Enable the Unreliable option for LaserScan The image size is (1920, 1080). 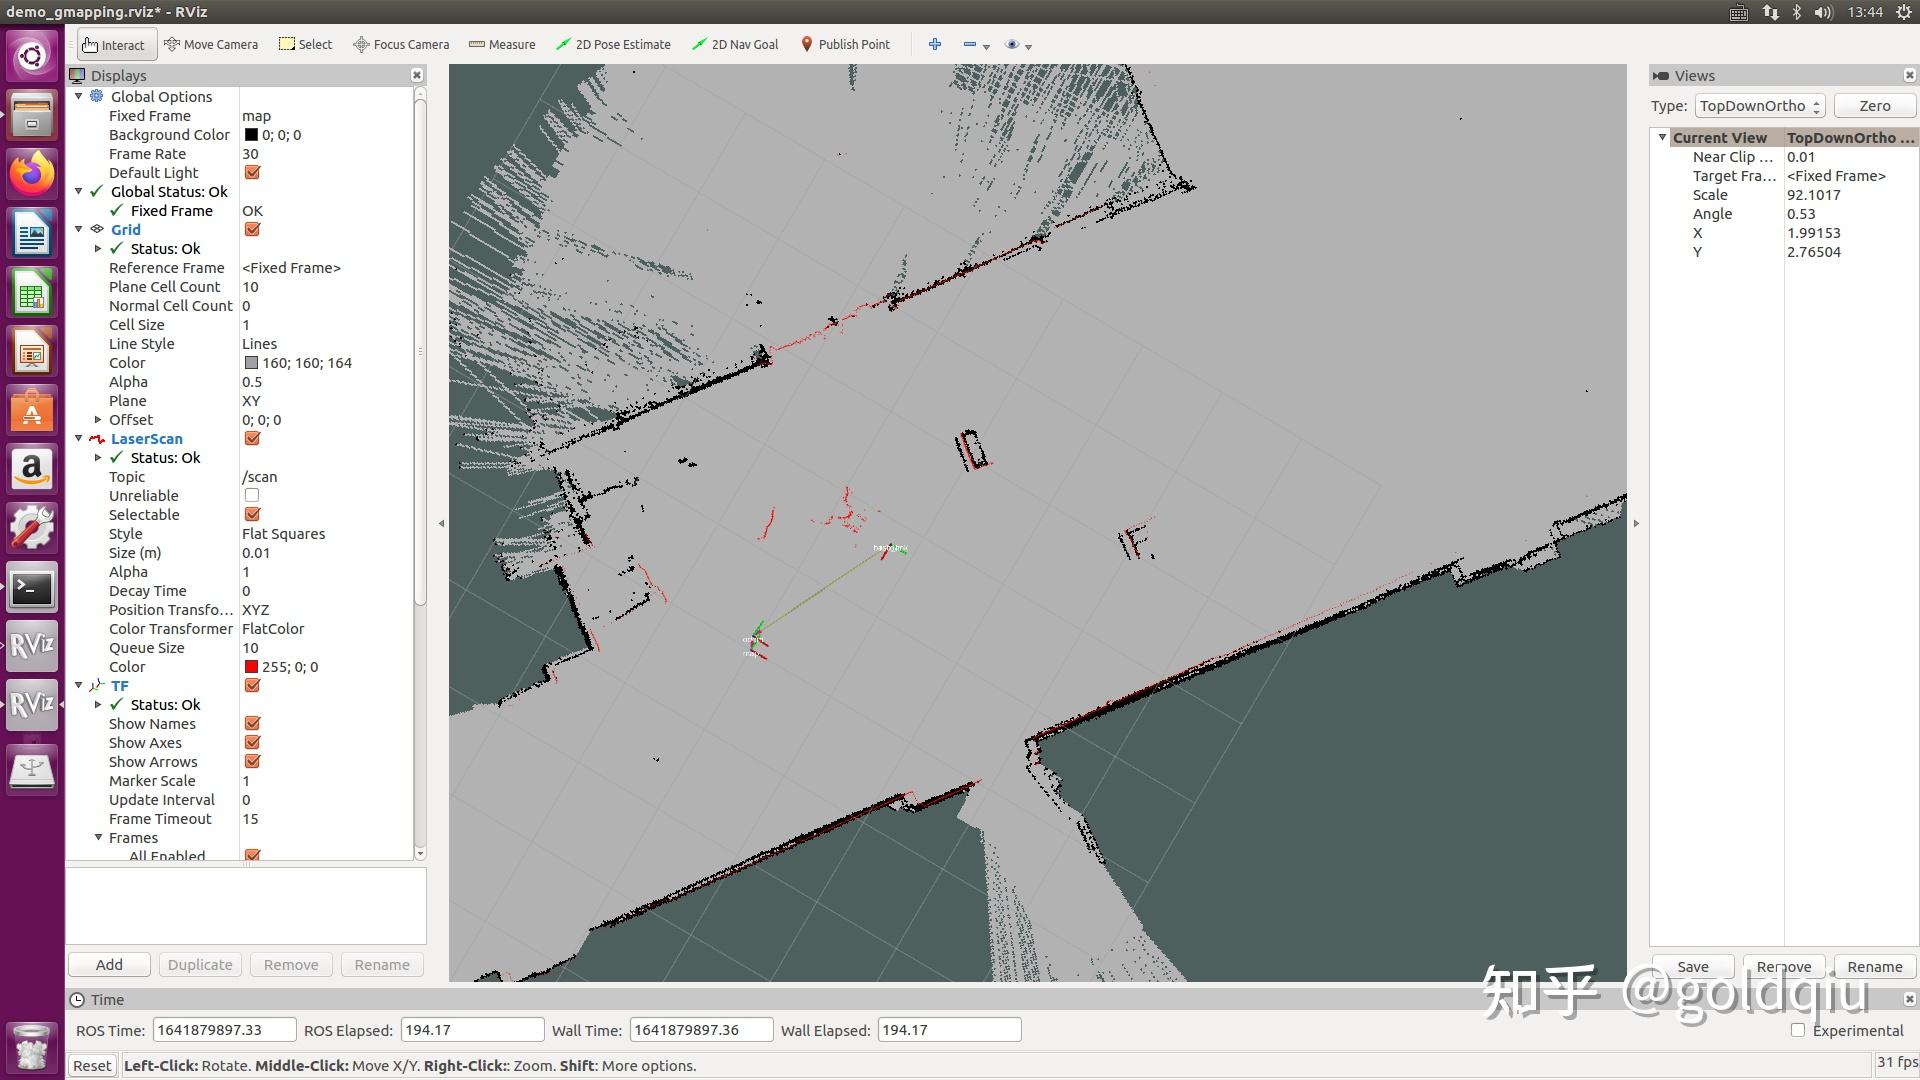tap(252, 495)
